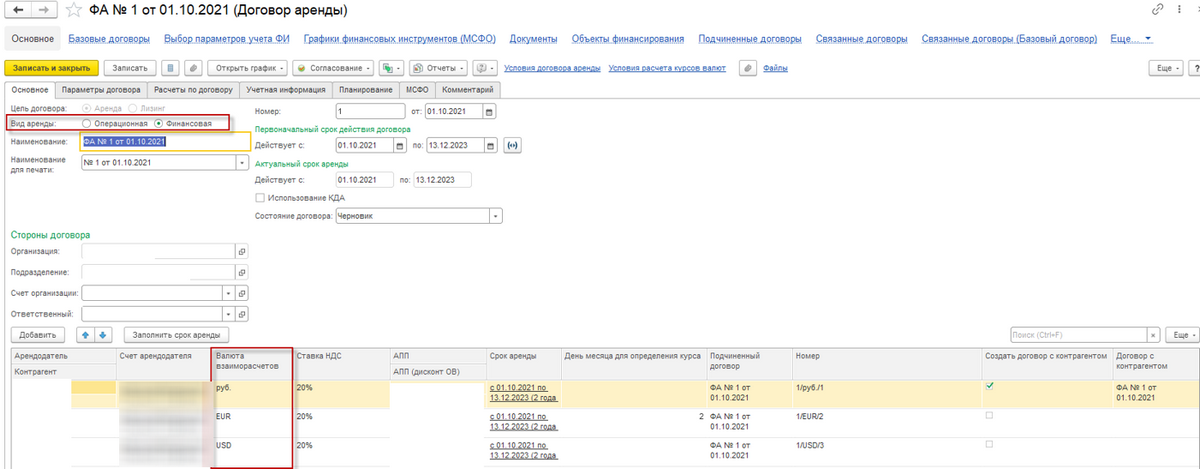Open the Условия договора аренды link
1200x469 pixels.
pyautogui.click(x=552, y=68)
